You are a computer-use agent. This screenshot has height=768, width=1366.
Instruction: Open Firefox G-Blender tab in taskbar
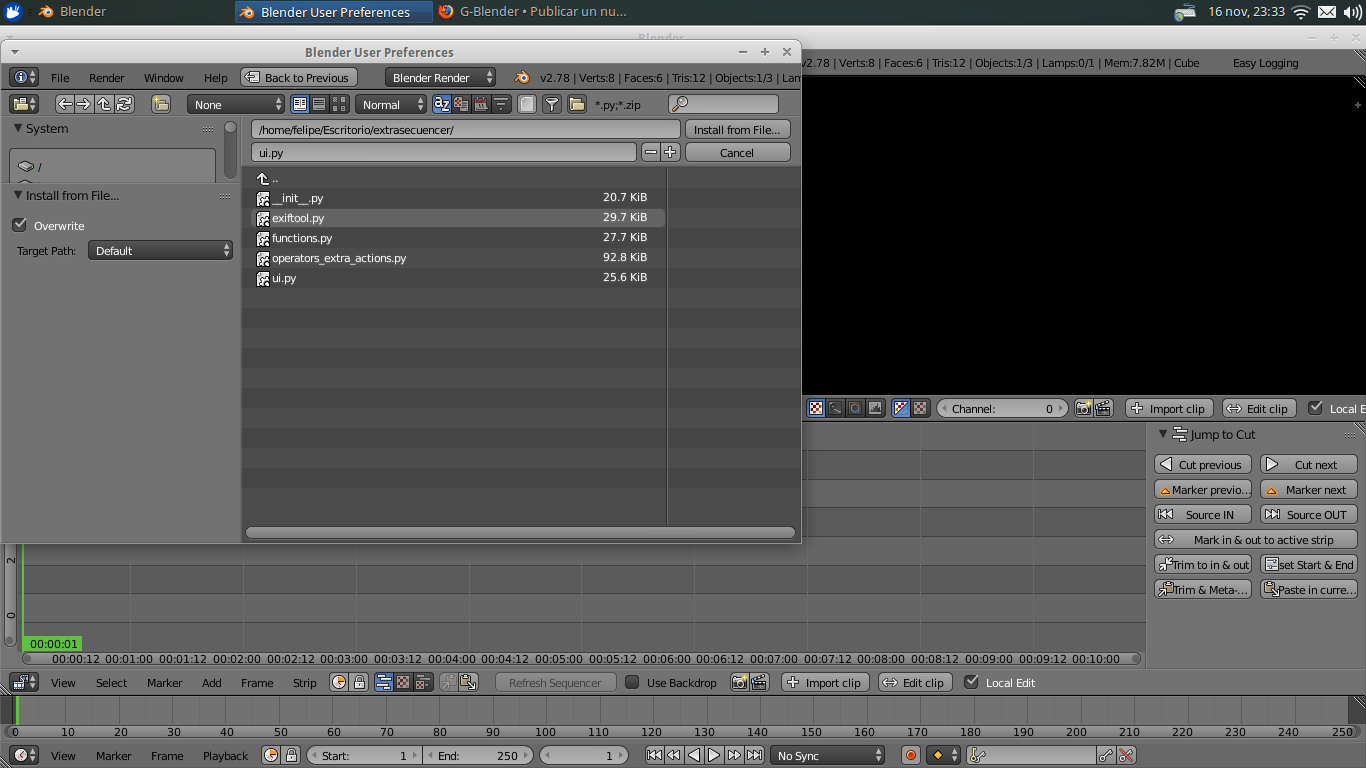(x=535, y=12)
